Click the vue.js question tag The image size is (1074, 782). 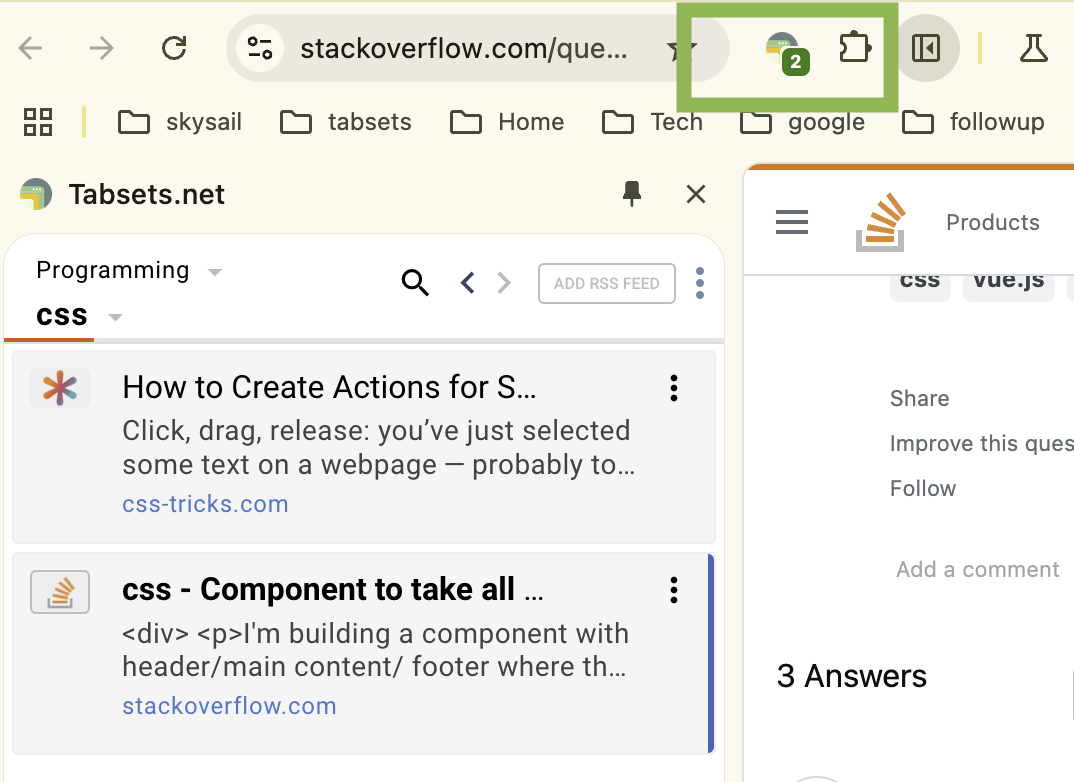[x=1008, y=284]
